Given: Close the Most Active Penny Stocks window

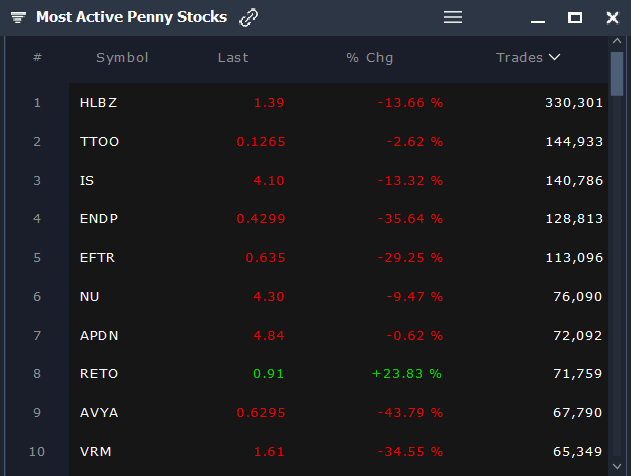Looking at the screenshot, I should point(612,17).
